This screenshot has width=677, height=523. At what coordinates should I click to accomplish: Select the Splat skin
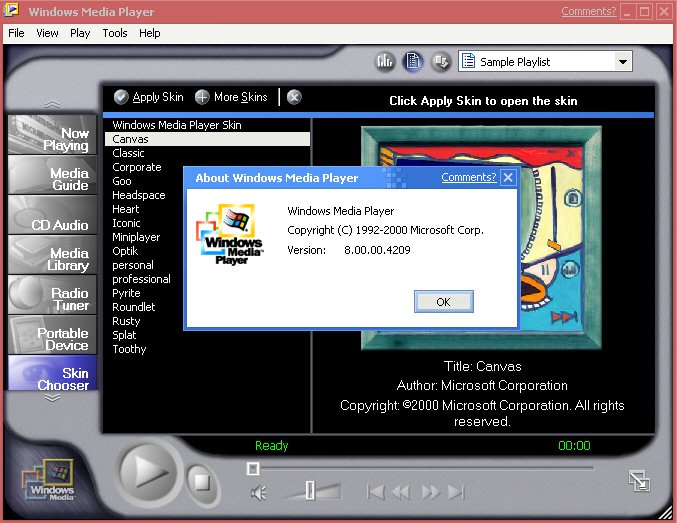124,335
